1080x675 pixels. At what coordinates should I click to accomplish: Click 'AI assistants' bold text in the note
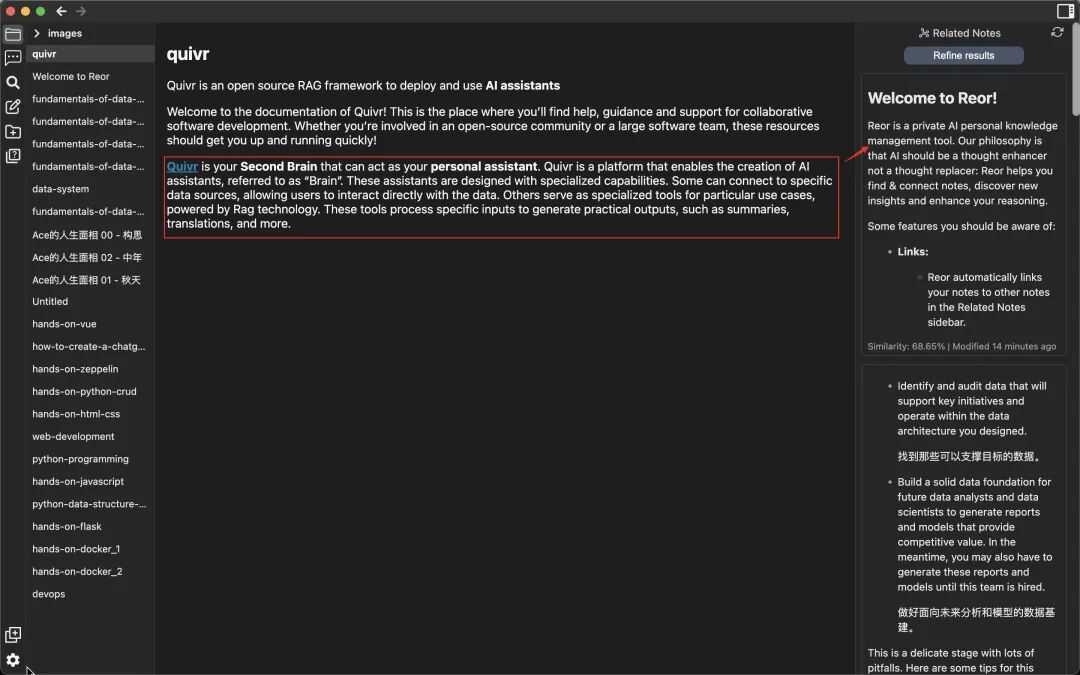[x=523, y=85]
